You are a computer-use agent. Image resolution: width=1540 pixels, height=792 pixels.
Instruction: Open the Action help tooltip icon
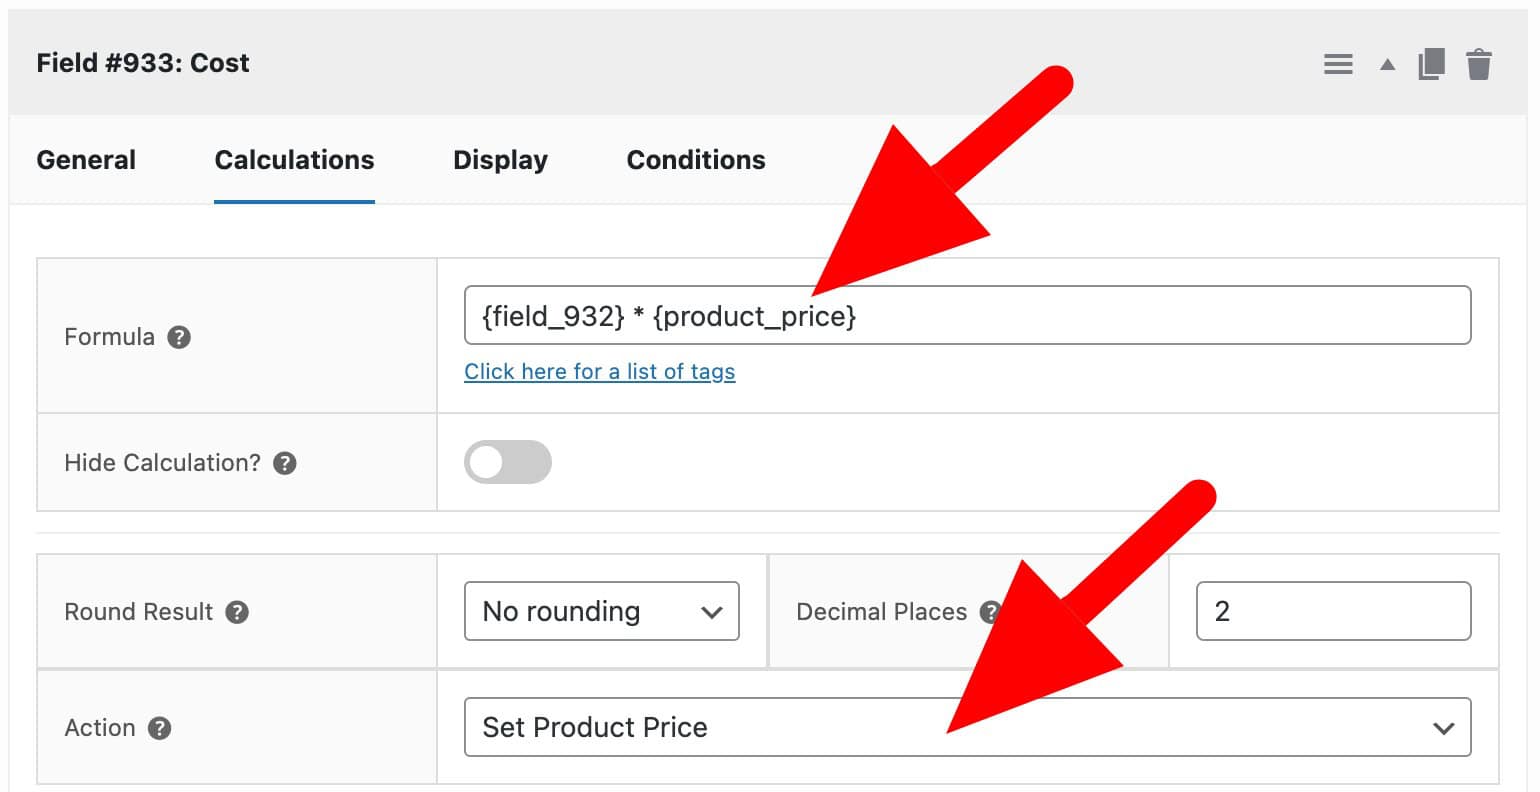click(x=157, y=728)
